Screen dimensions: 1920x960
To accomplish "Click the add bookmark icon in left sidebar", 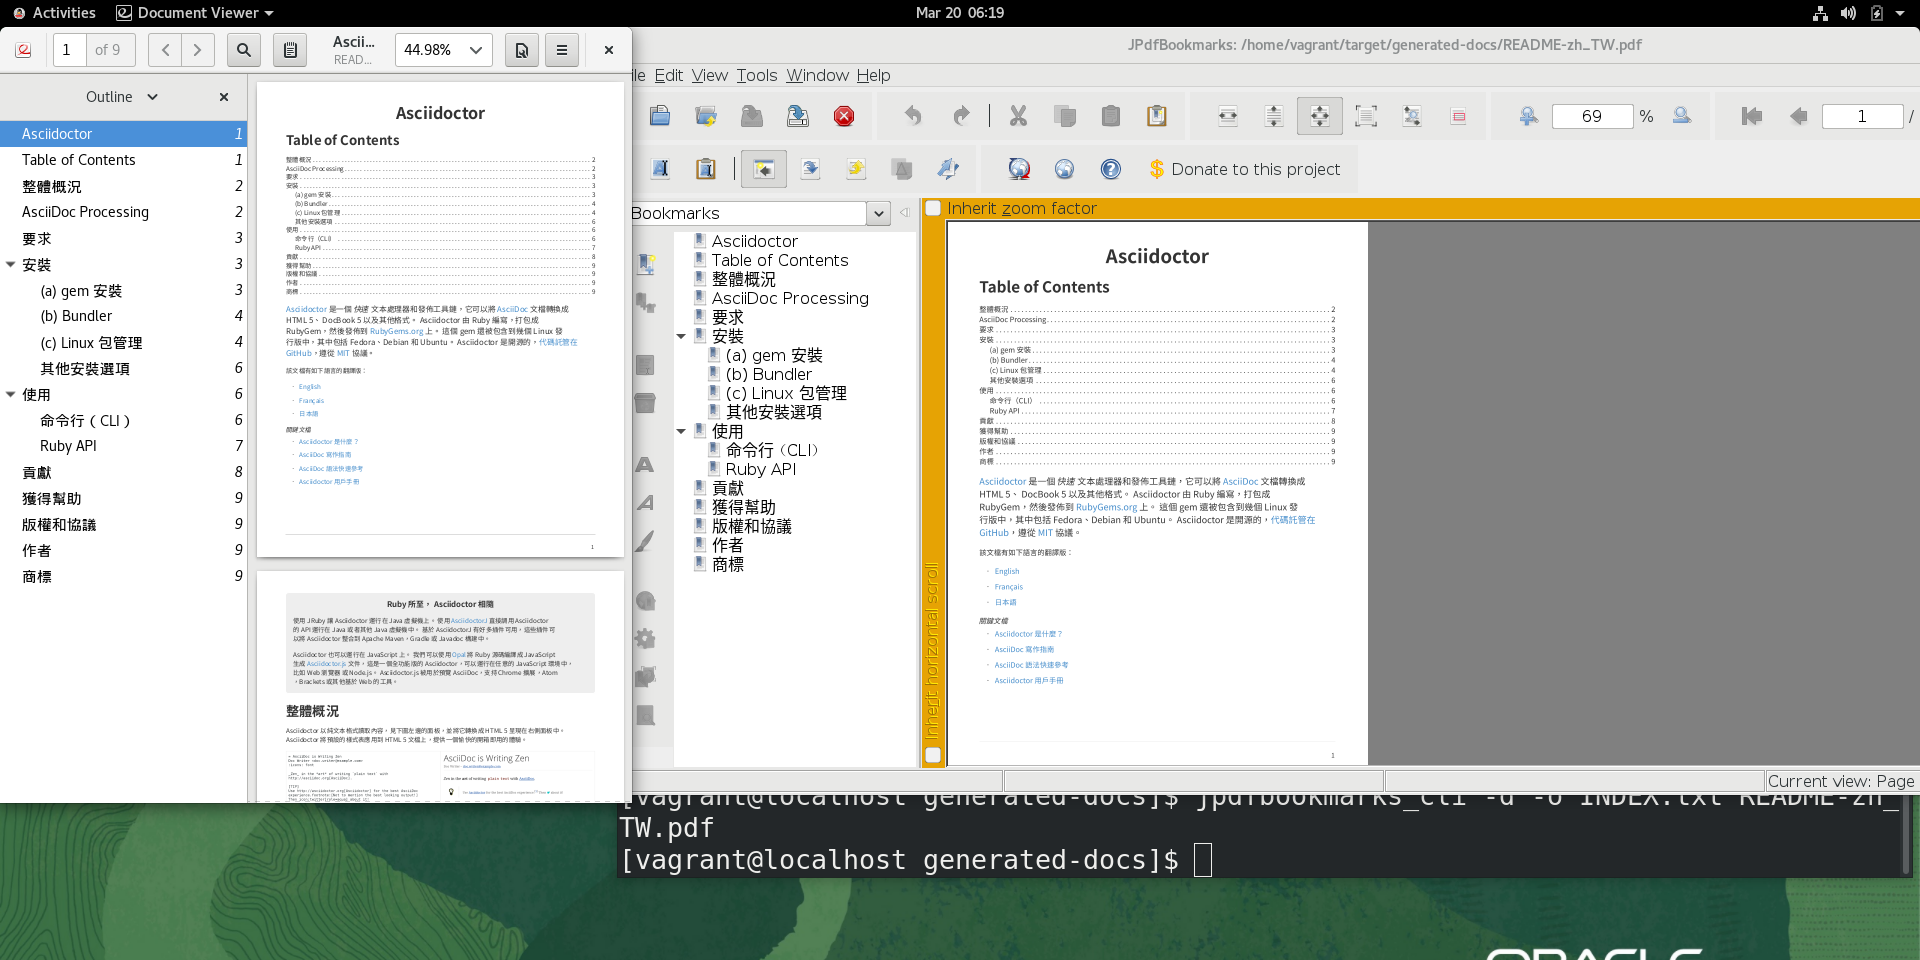I will point(646,264).
